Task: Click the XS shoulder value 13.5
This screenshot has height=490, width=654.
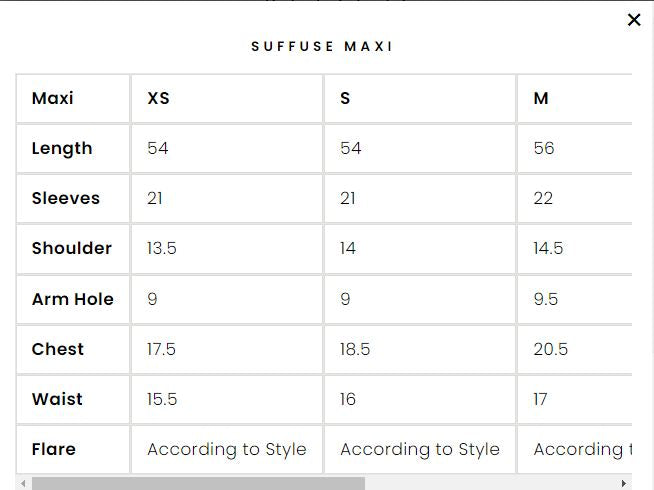Action: [x=162, y=248]
